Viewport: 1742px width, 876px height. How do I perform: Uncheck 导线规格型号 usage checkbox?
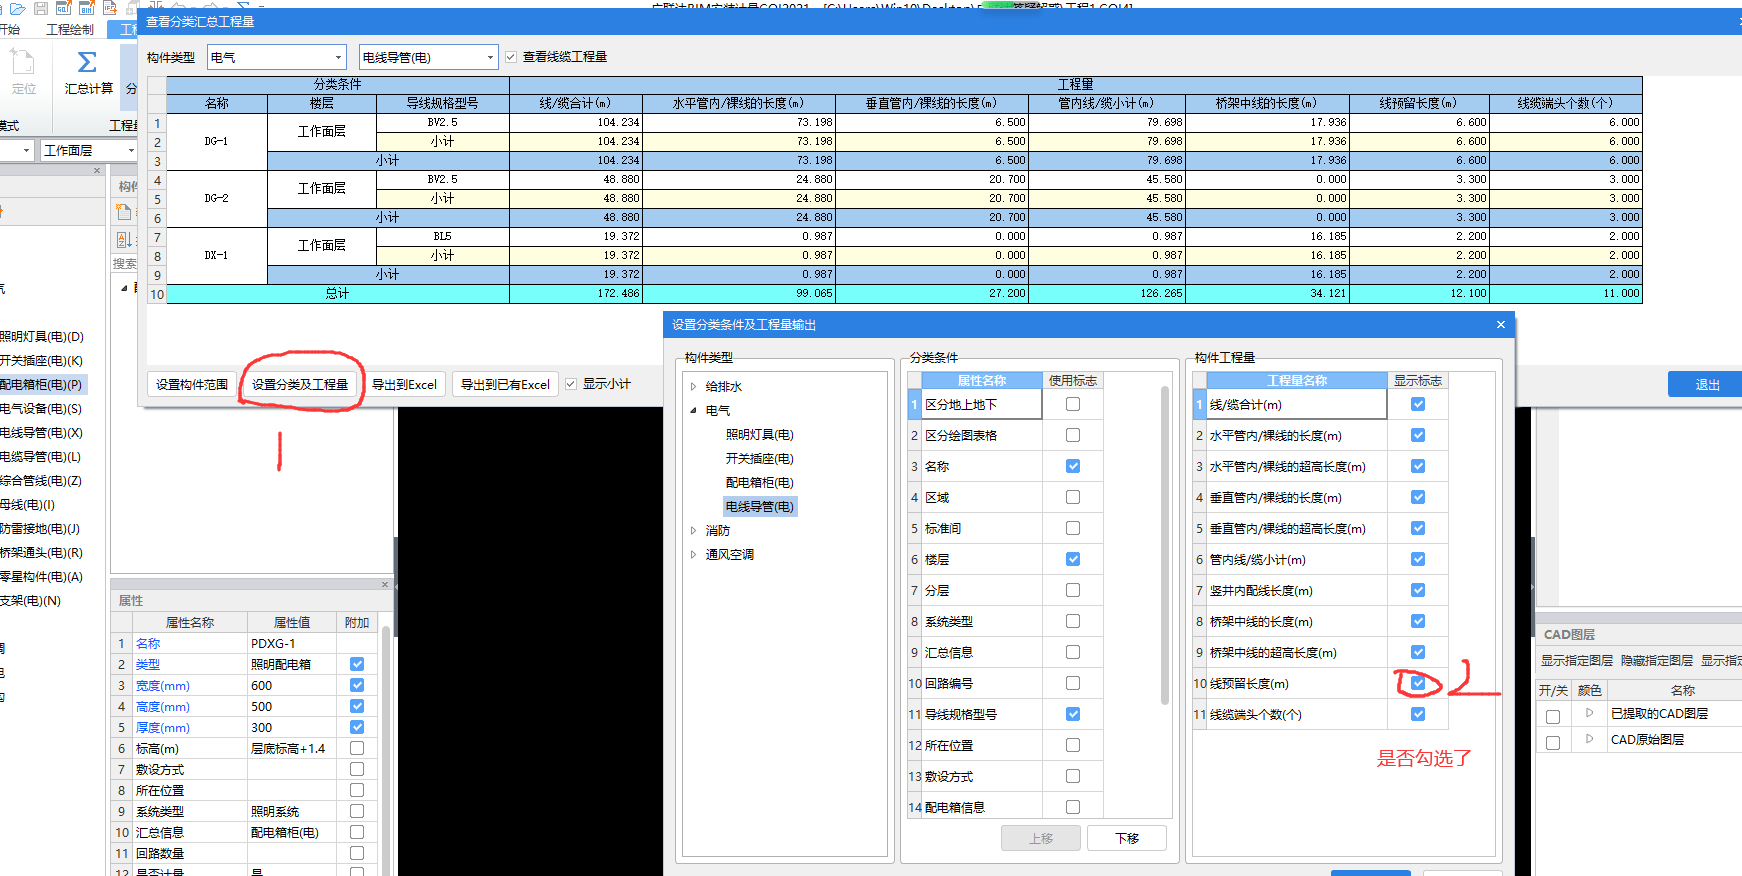(1073, 714)
